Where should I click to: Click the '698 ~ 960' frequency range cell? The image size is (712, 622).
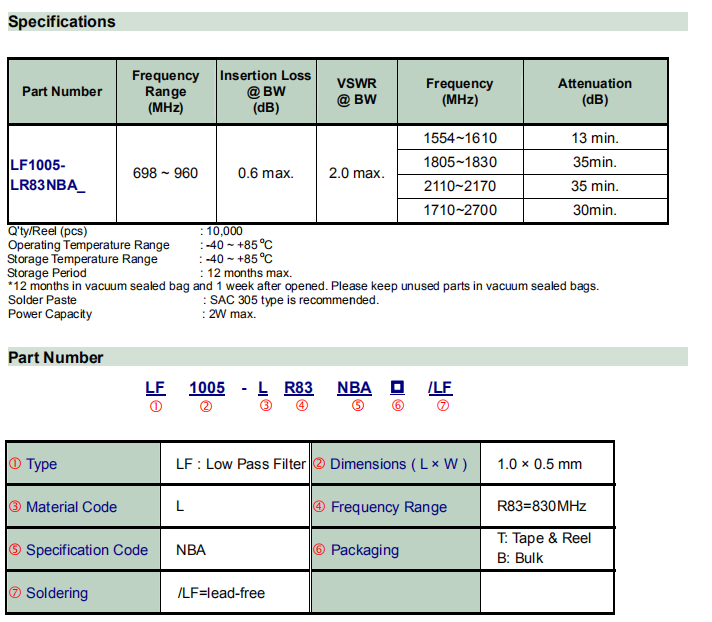point(166,173)
